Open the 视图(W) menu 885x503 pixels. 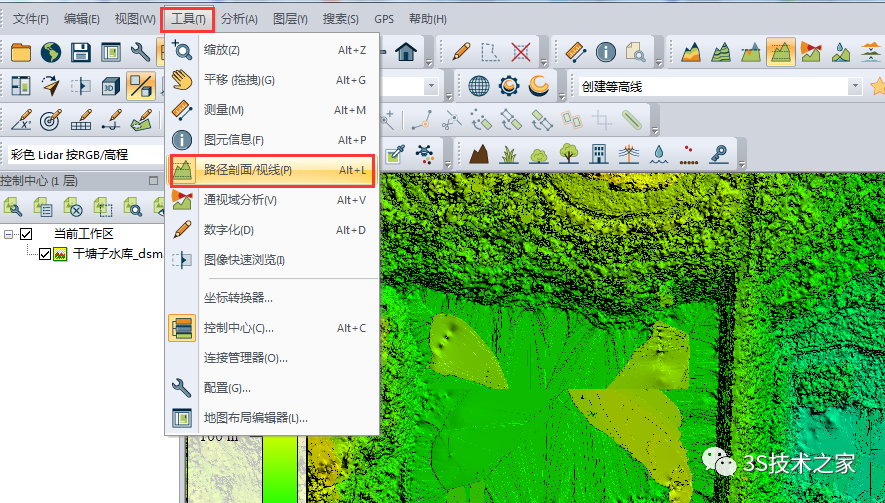pyautogui.click(x=135, y=19)
